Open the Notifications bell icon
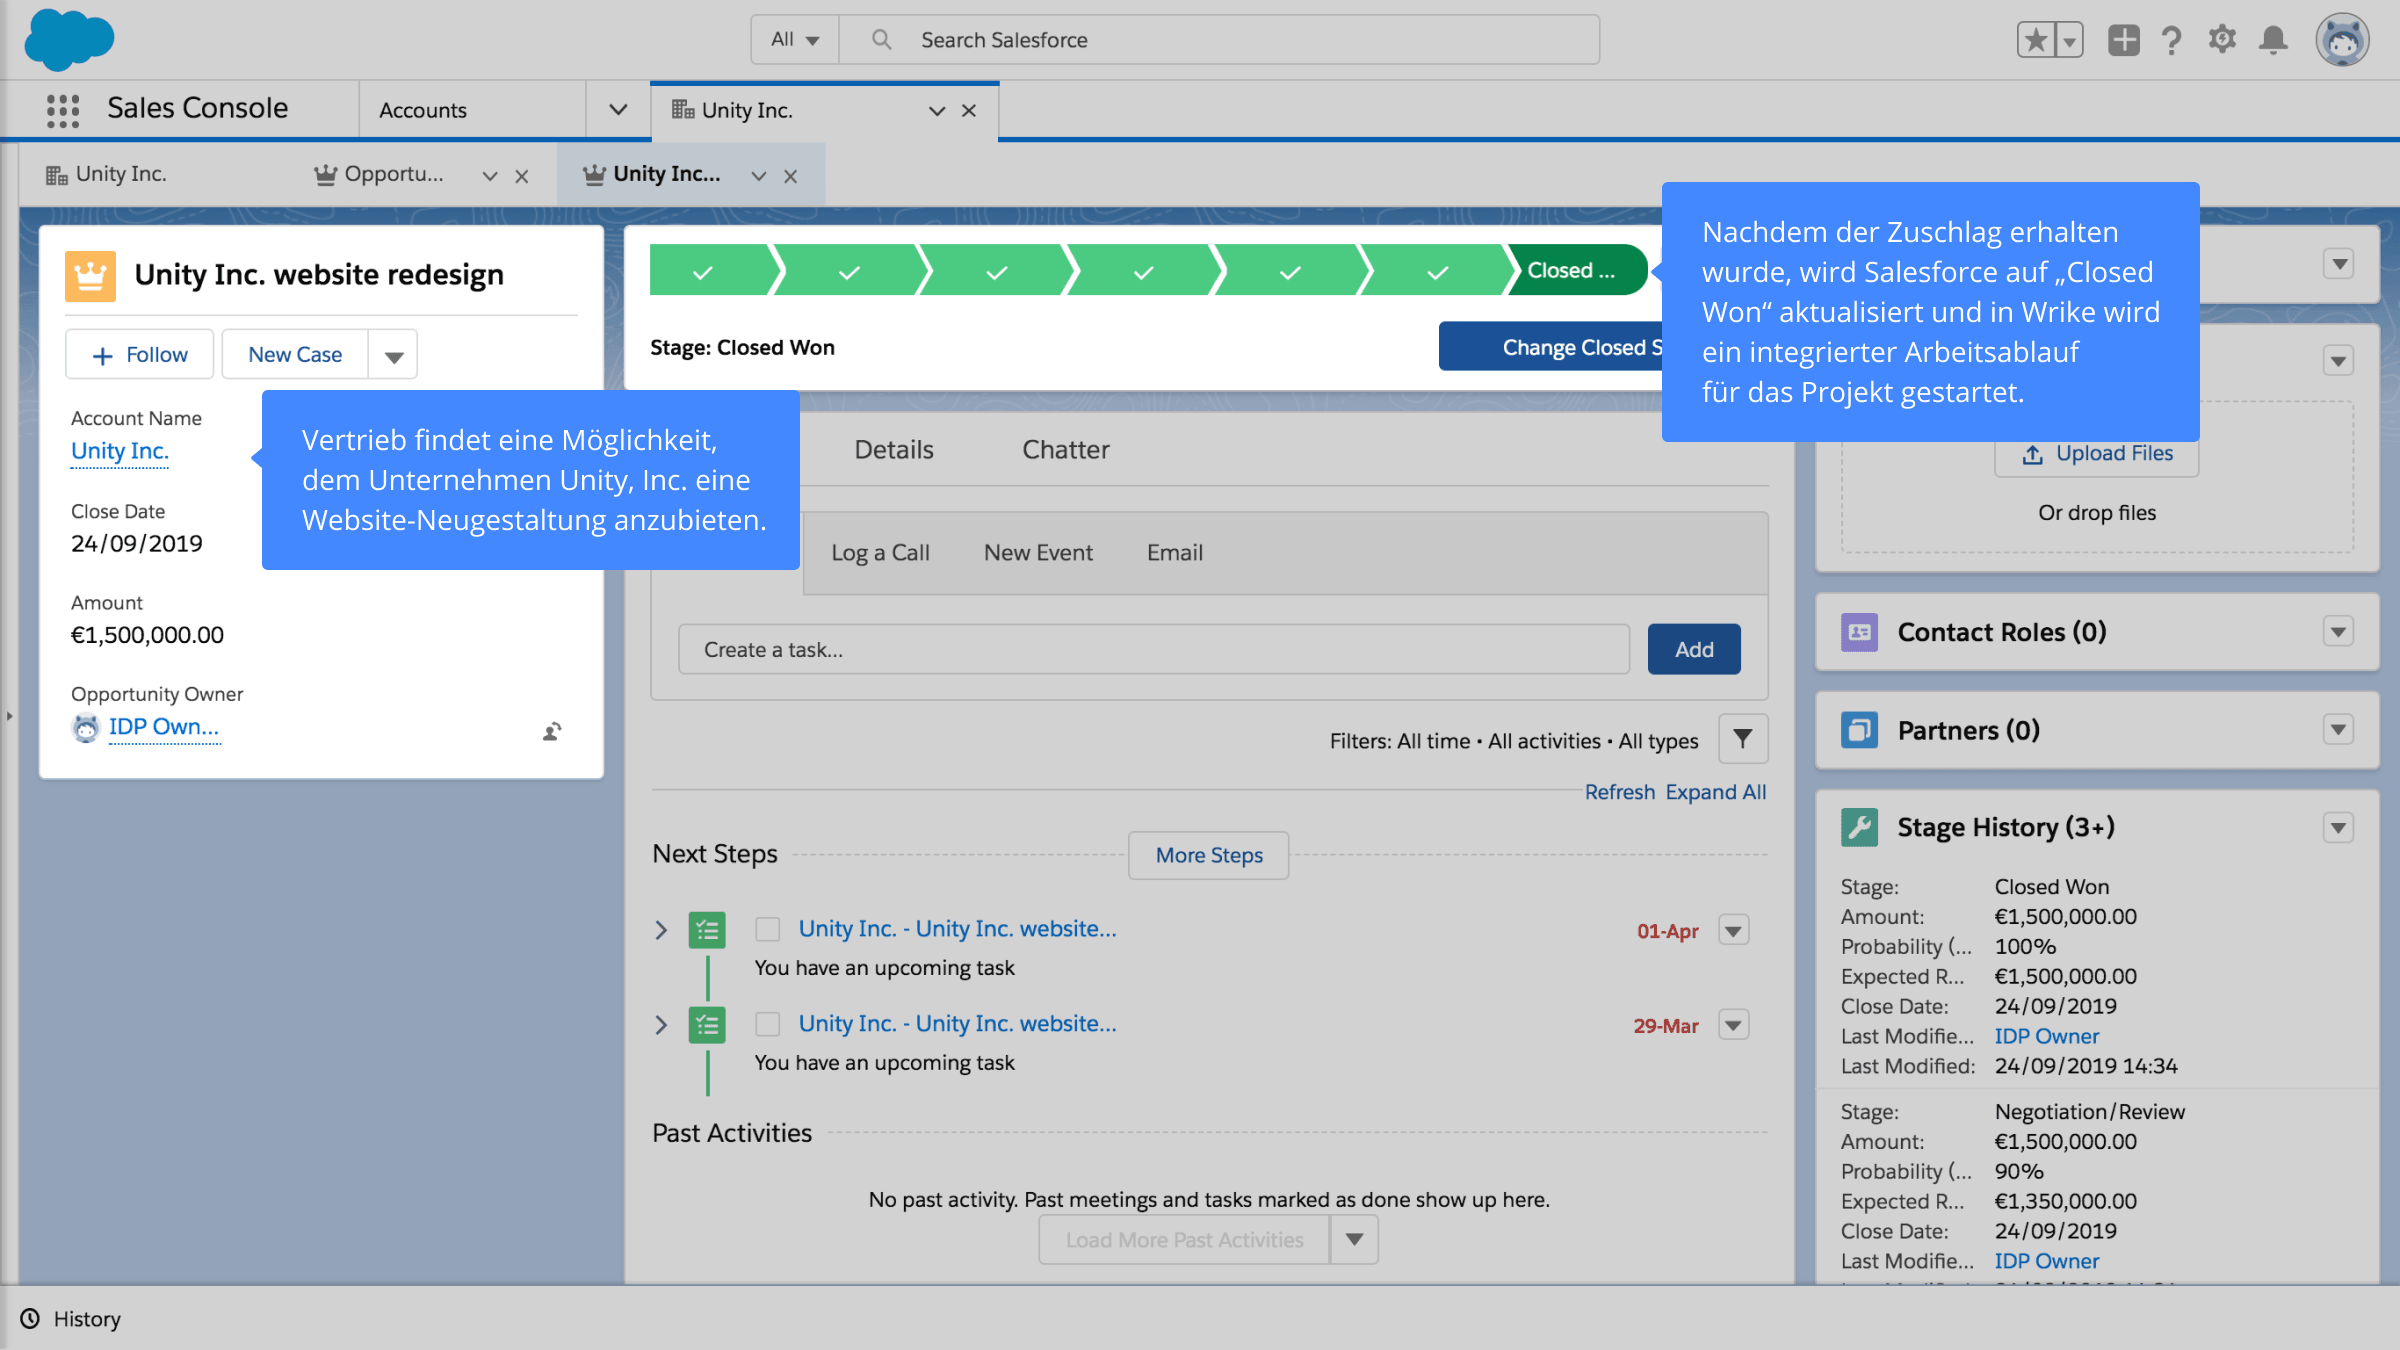The width and height of the screenshot is (2400, 1350). pos(2273,40)
